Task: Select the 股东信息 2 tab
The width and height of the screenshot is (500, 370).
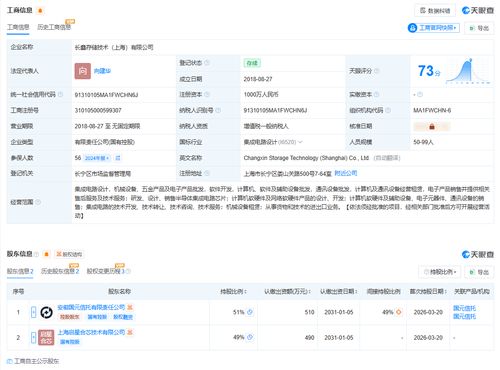Action: point(20,271)
